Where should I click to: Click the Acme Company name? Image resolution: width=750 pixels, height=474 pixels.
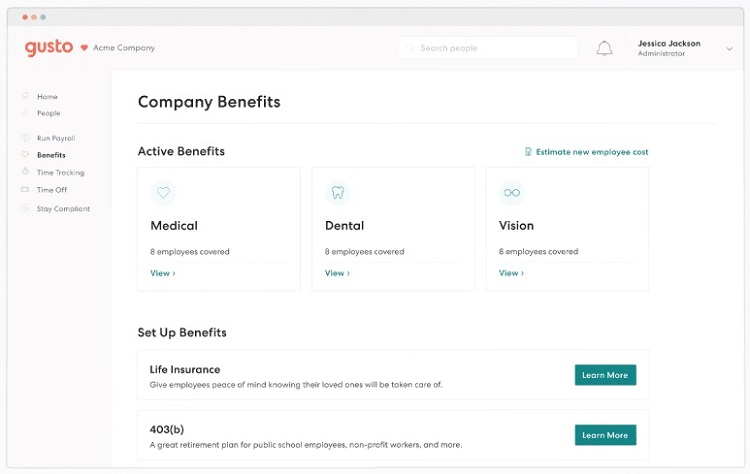point(124,48)
